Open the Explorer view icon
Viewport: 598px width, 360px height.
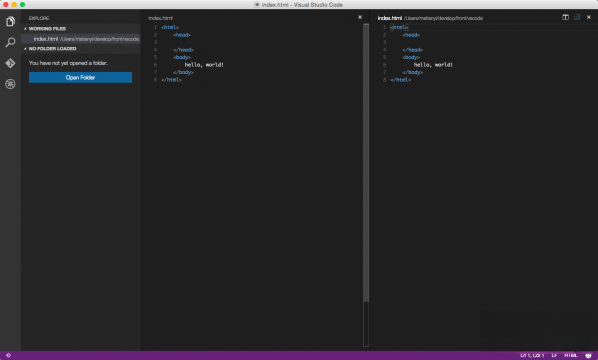(x=10, y=22)
